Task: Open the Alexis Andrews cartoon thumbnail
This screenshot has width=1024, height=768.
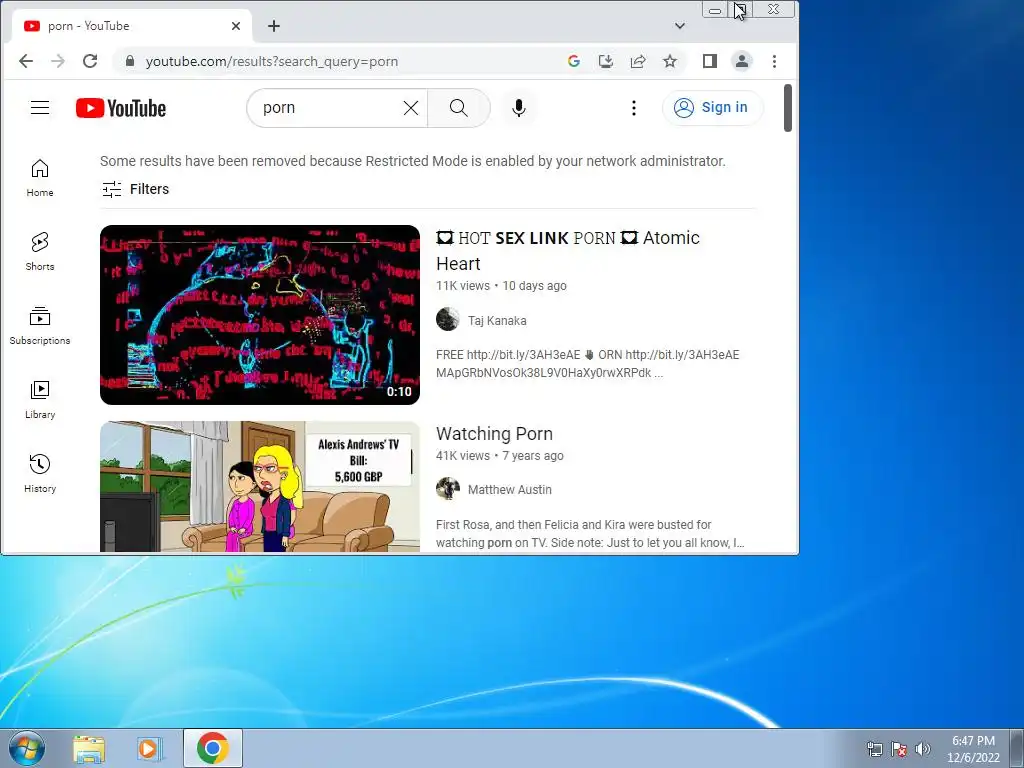Action: (x=260, y=487)
